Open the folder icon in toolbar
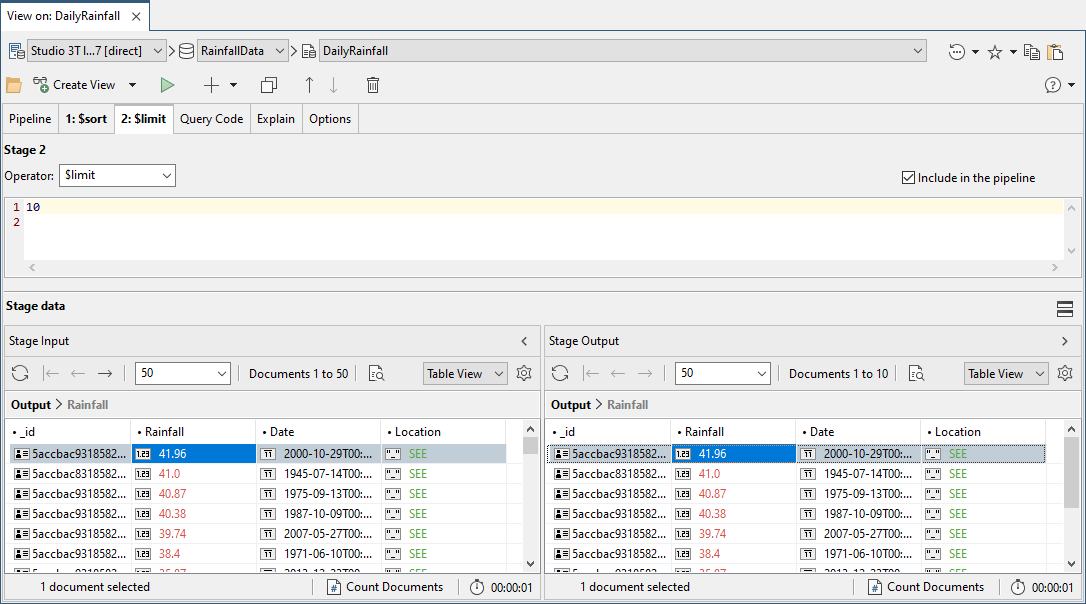 tap(14, 85)
